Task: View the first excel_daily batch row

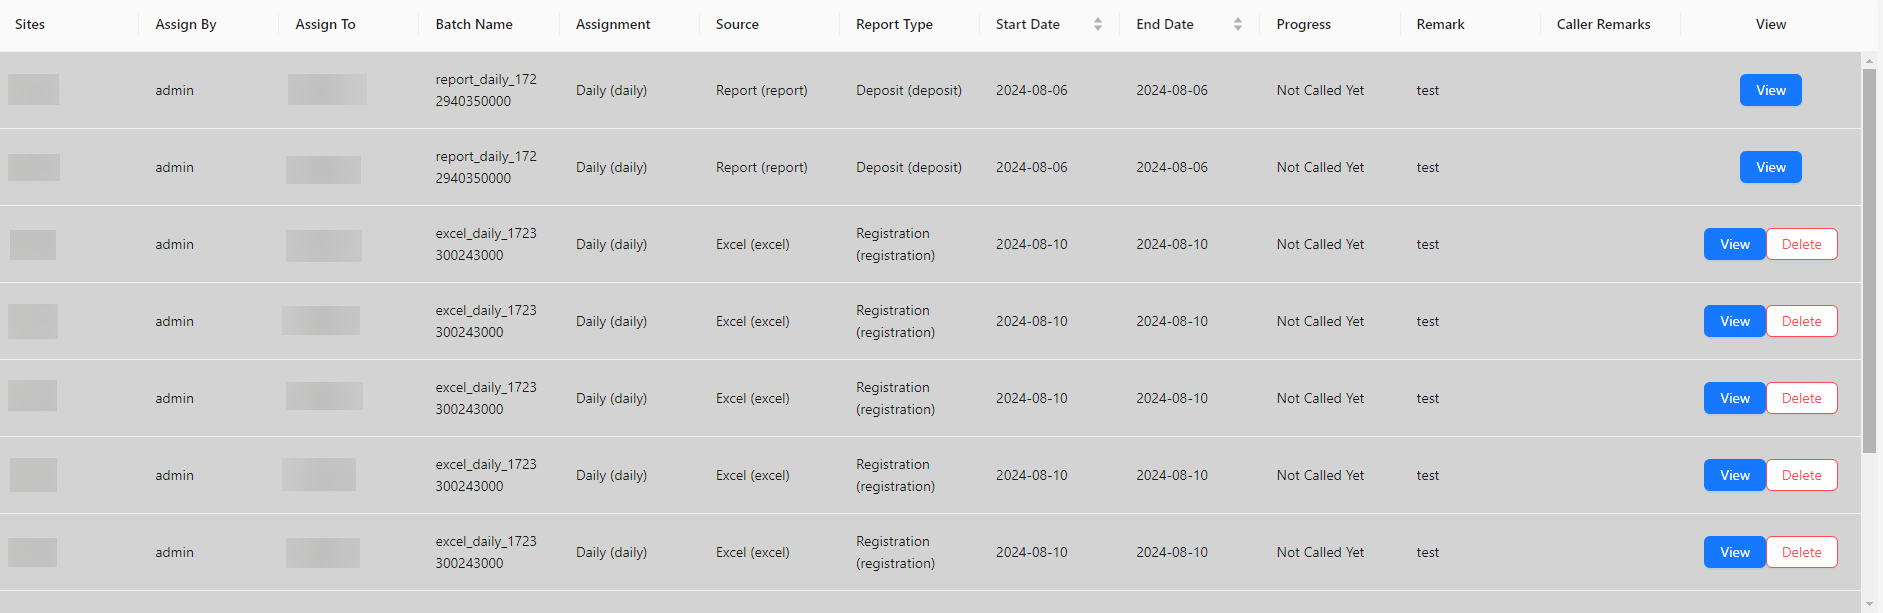Action: (1734, 243)
